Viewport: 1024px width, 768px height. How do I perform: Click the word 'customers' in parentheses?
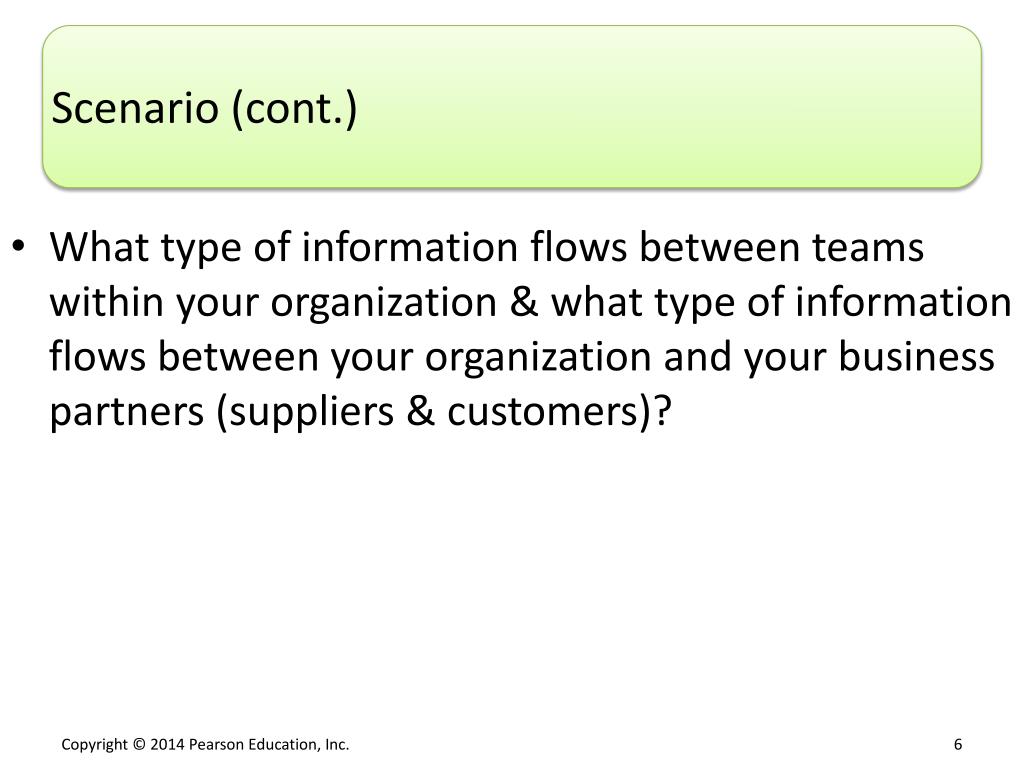point(547,413)
